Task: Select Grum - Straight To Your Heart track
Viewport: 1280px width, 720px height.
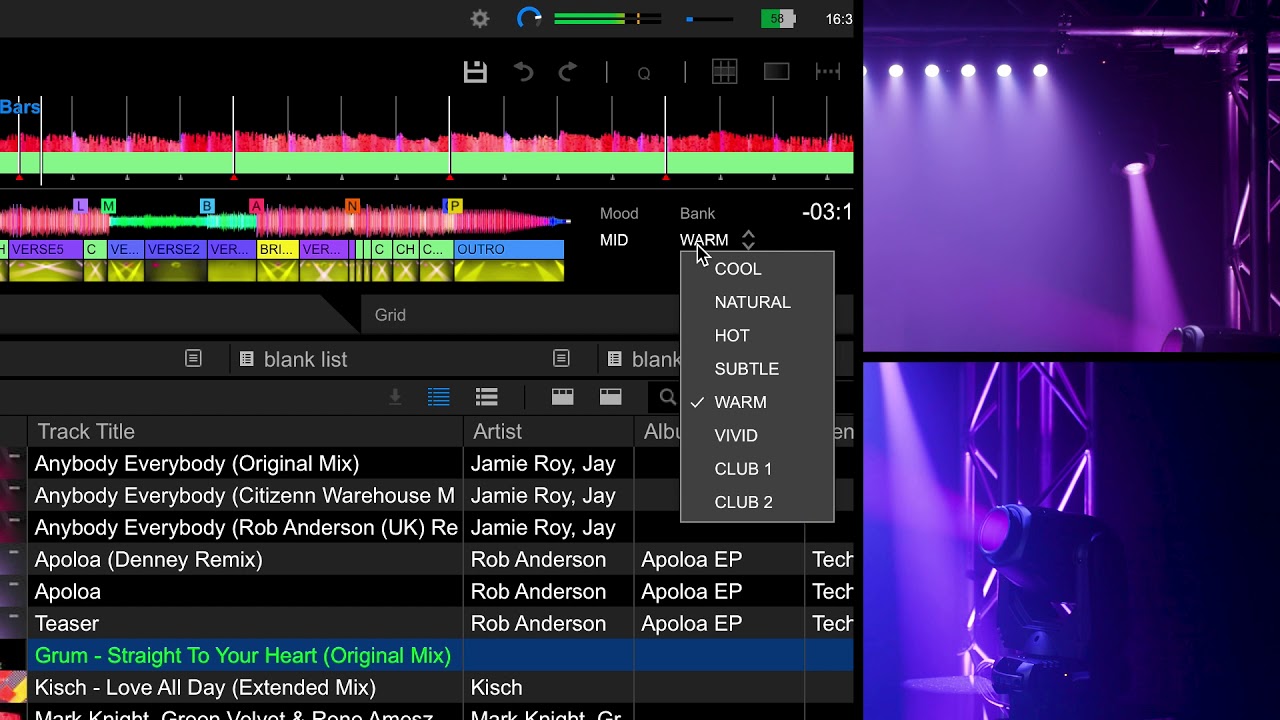Action: (243, 655)
